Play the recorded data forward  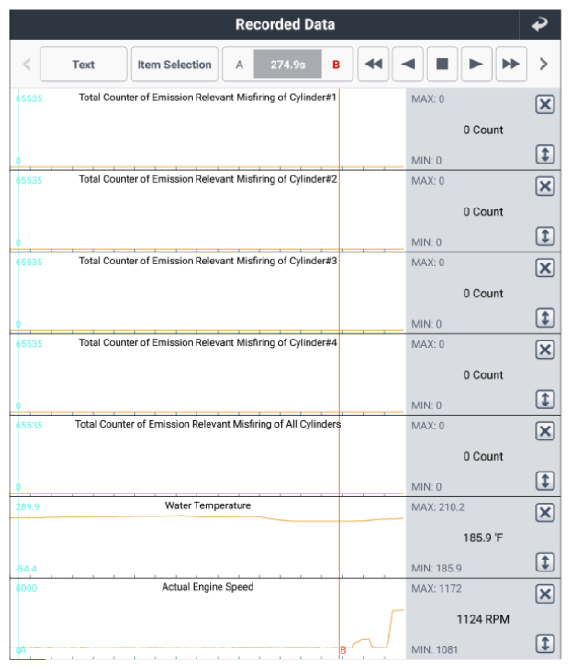pyautogui.click(x=477, y=64)
